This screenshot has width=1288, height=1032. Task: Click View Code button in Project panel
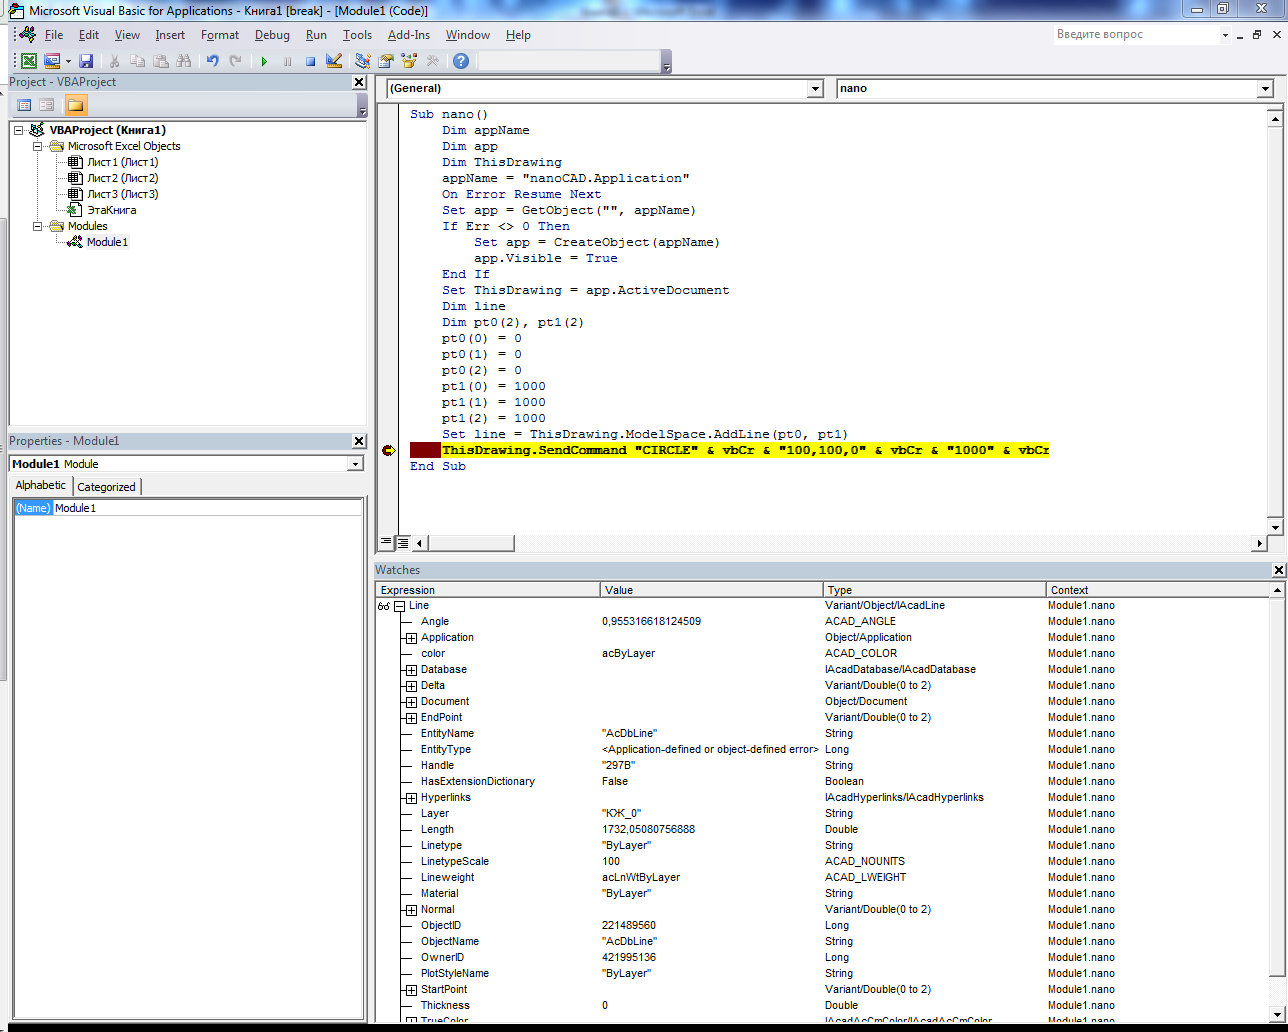25,105
